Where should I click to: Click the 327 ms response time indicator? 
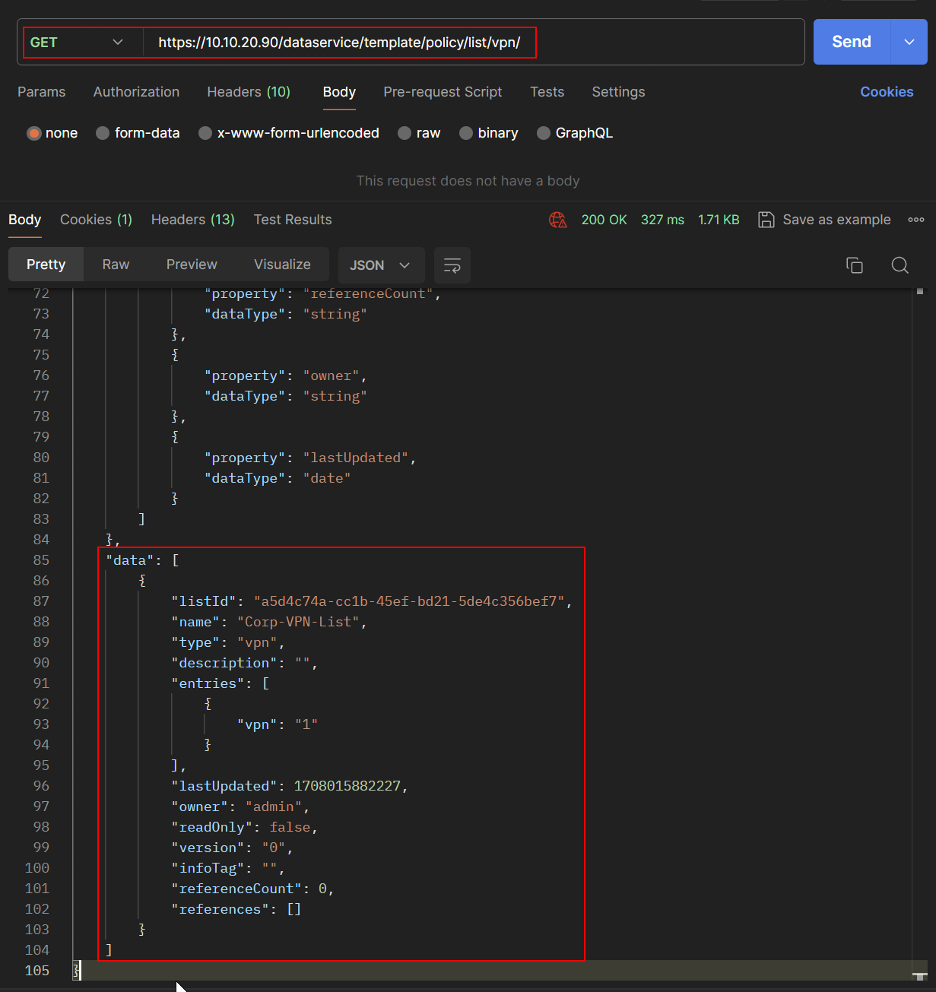662,219
